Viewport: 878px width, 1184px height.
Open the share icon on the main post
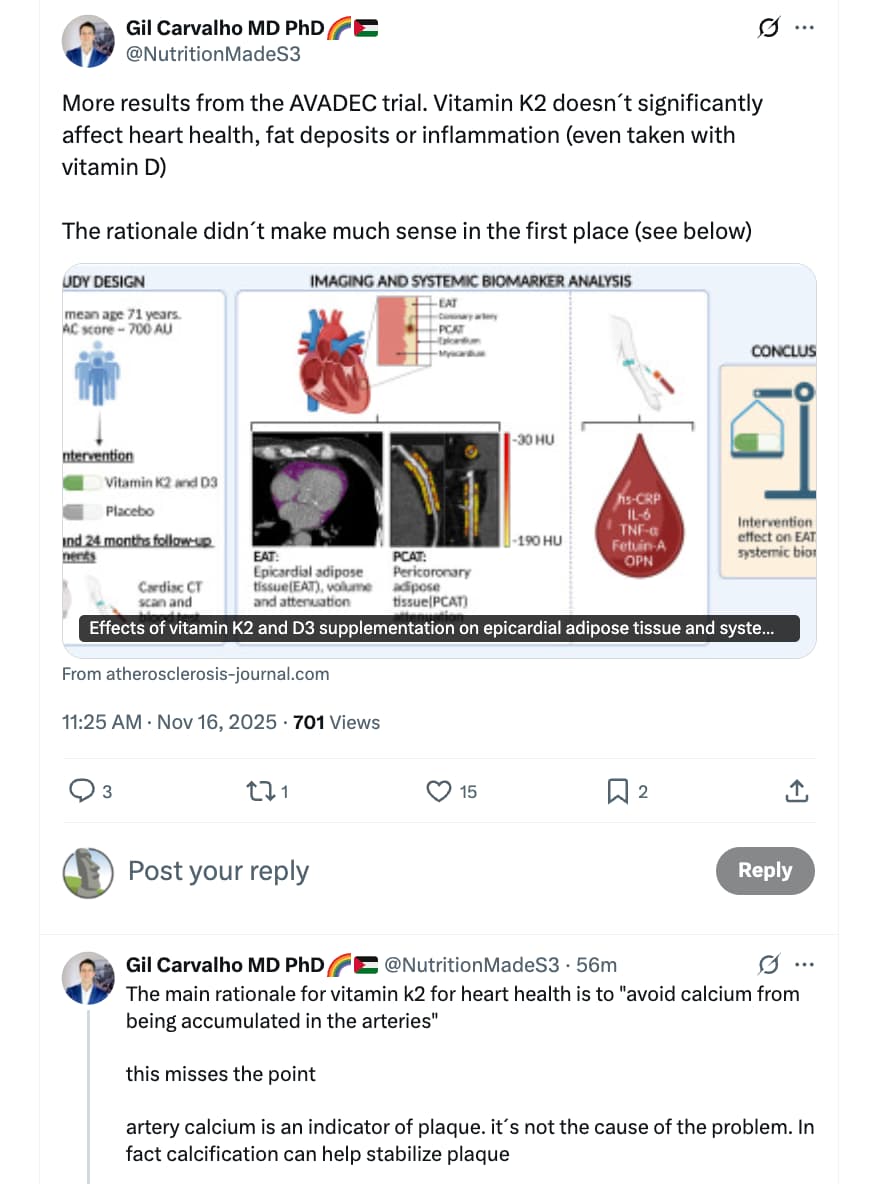pyautogui.click(x=796, y=792)
